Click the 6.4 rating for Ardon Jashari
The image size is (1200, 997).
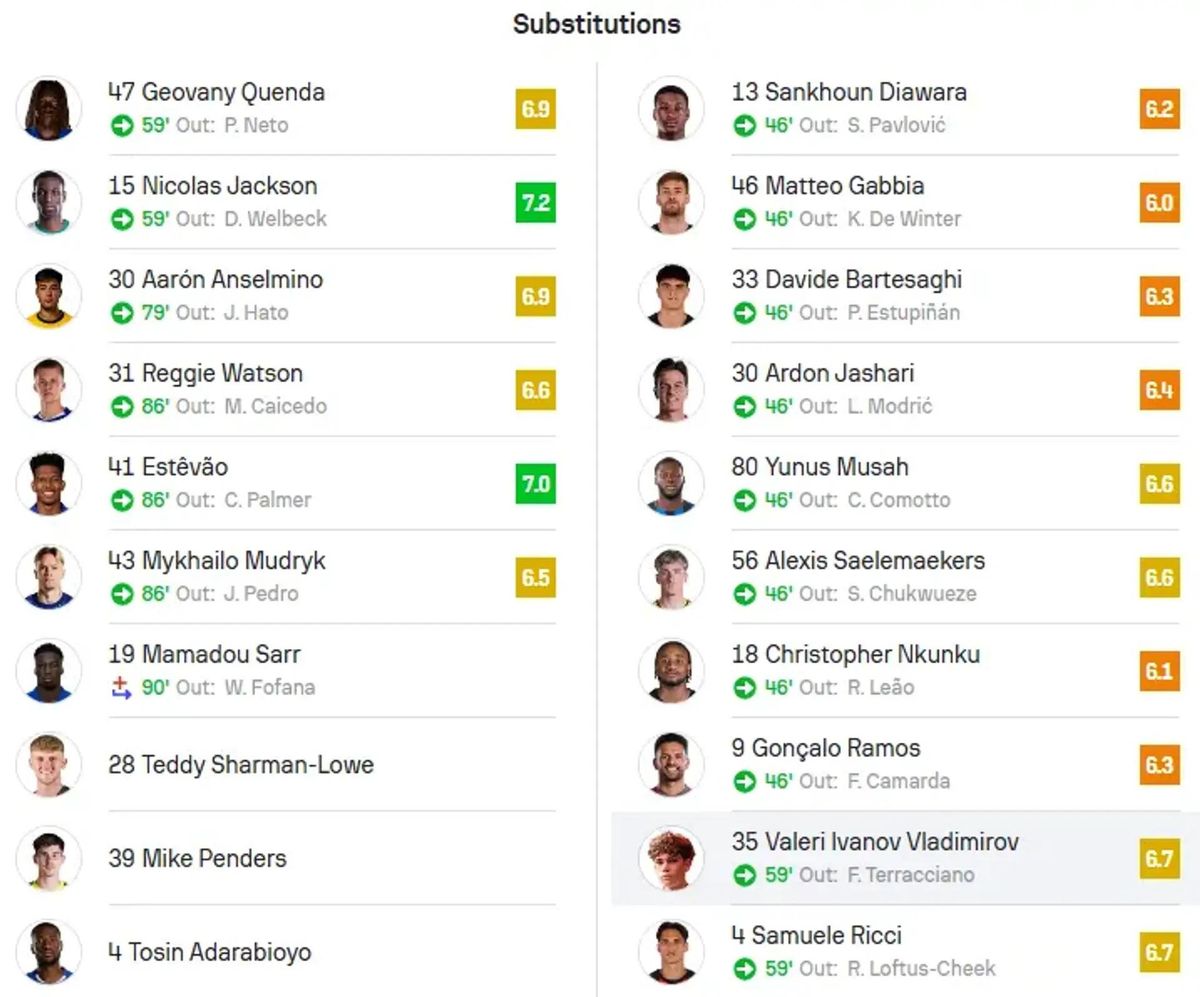[x=1159, y=390]
